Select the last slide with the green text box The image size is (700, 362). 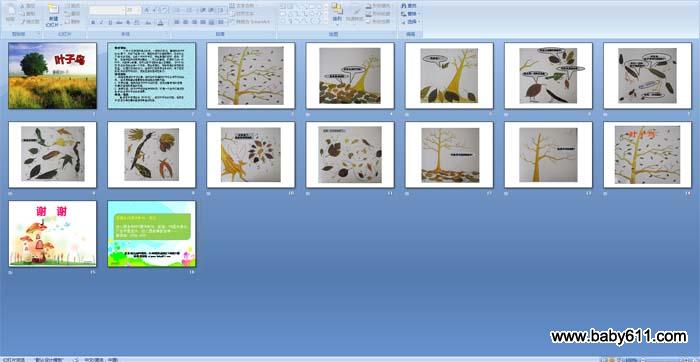[x=152, y=234]
